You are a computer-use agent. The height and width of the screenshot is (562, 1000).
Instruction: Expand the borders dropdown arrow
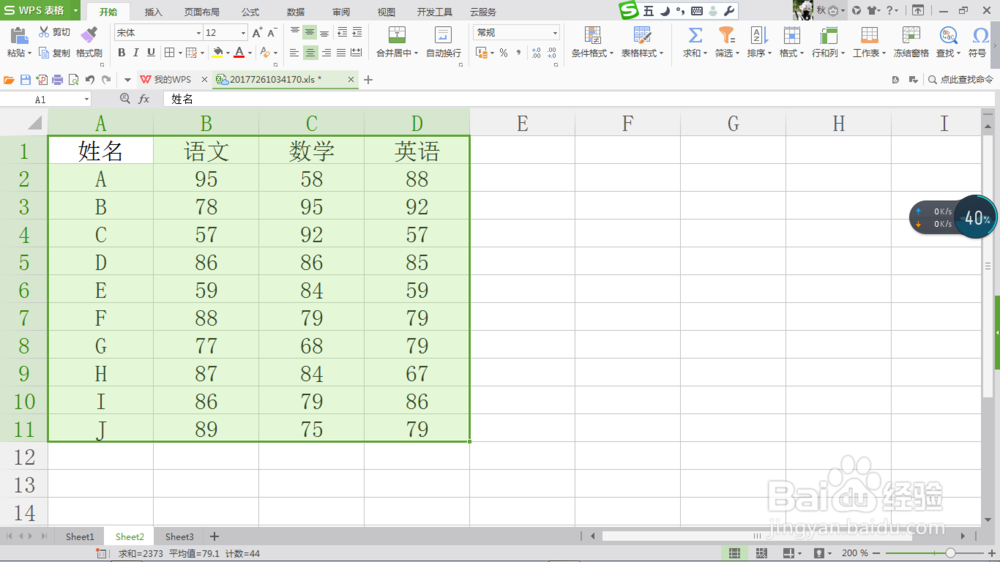tap(180, 53)
